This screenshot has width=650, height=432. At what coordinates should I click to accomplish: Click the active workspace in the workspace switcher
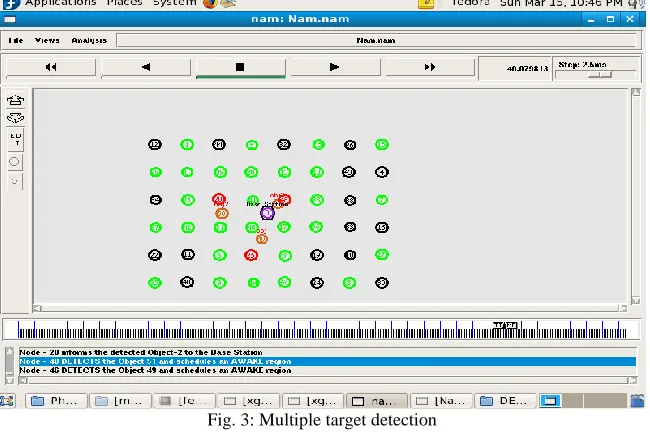(550, 401)
